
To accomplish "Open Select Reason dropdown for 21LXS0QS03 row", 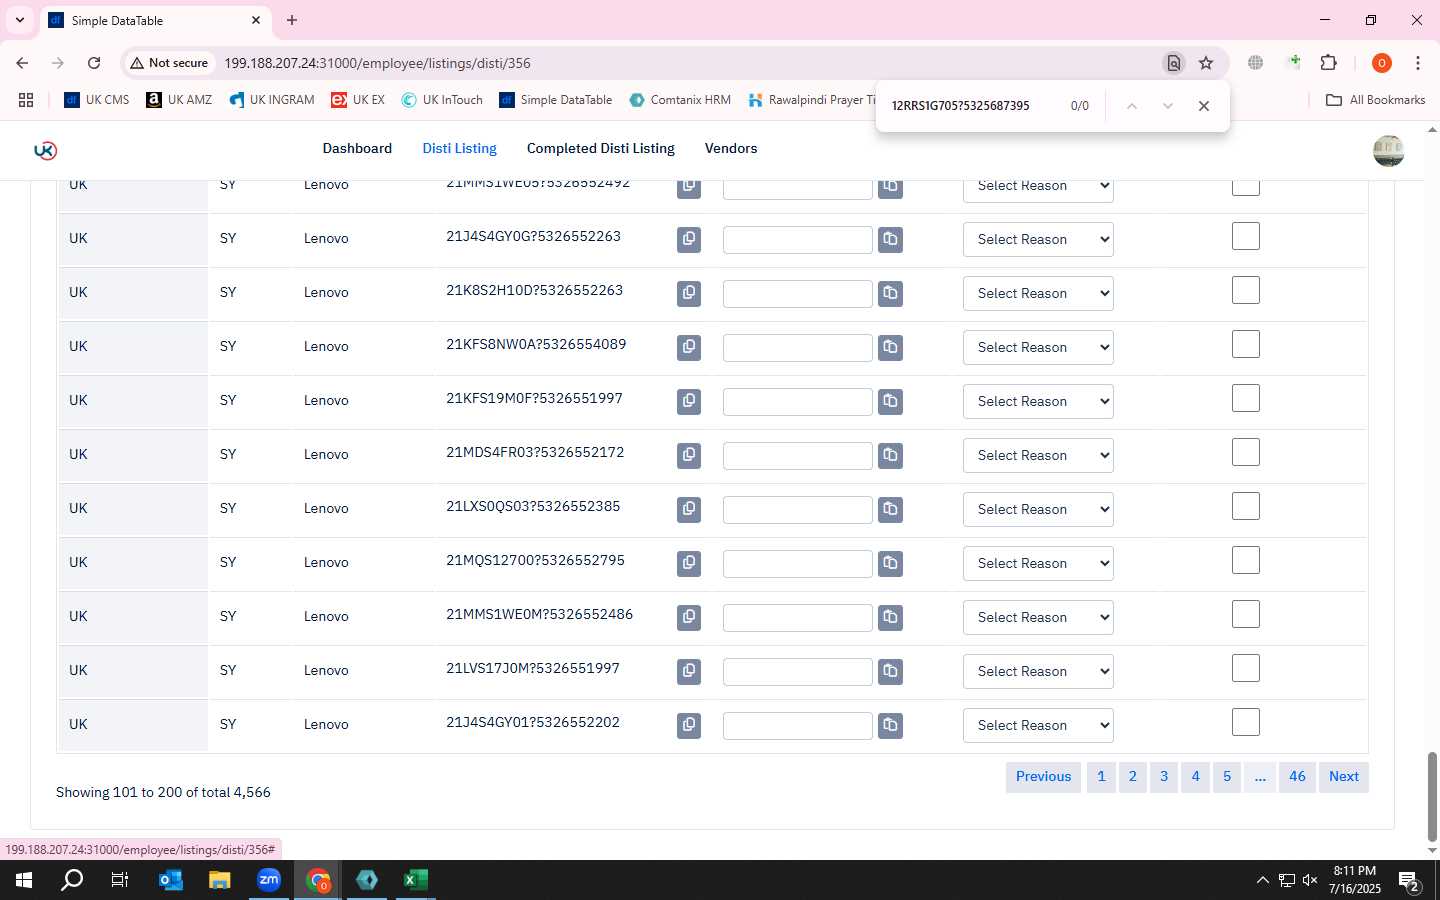I will pos(1038,510).
